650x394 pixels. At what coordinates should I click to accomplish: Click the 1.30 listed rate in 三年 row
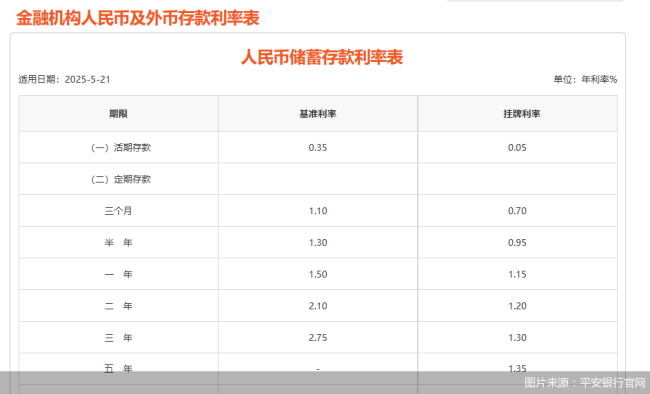pos(517,338)
